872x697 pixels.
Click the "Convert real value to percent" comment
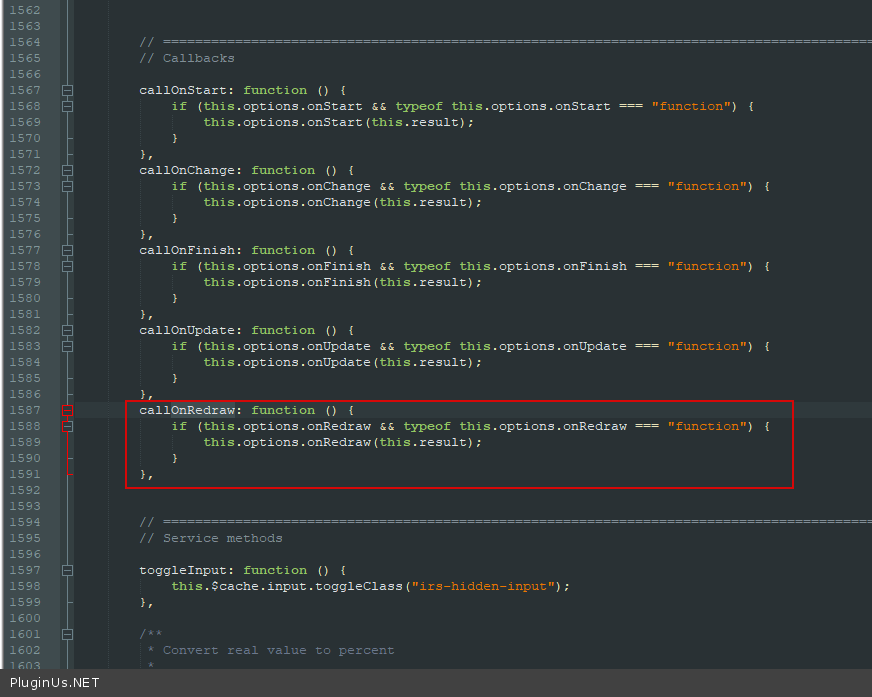[x=278, y=650]
